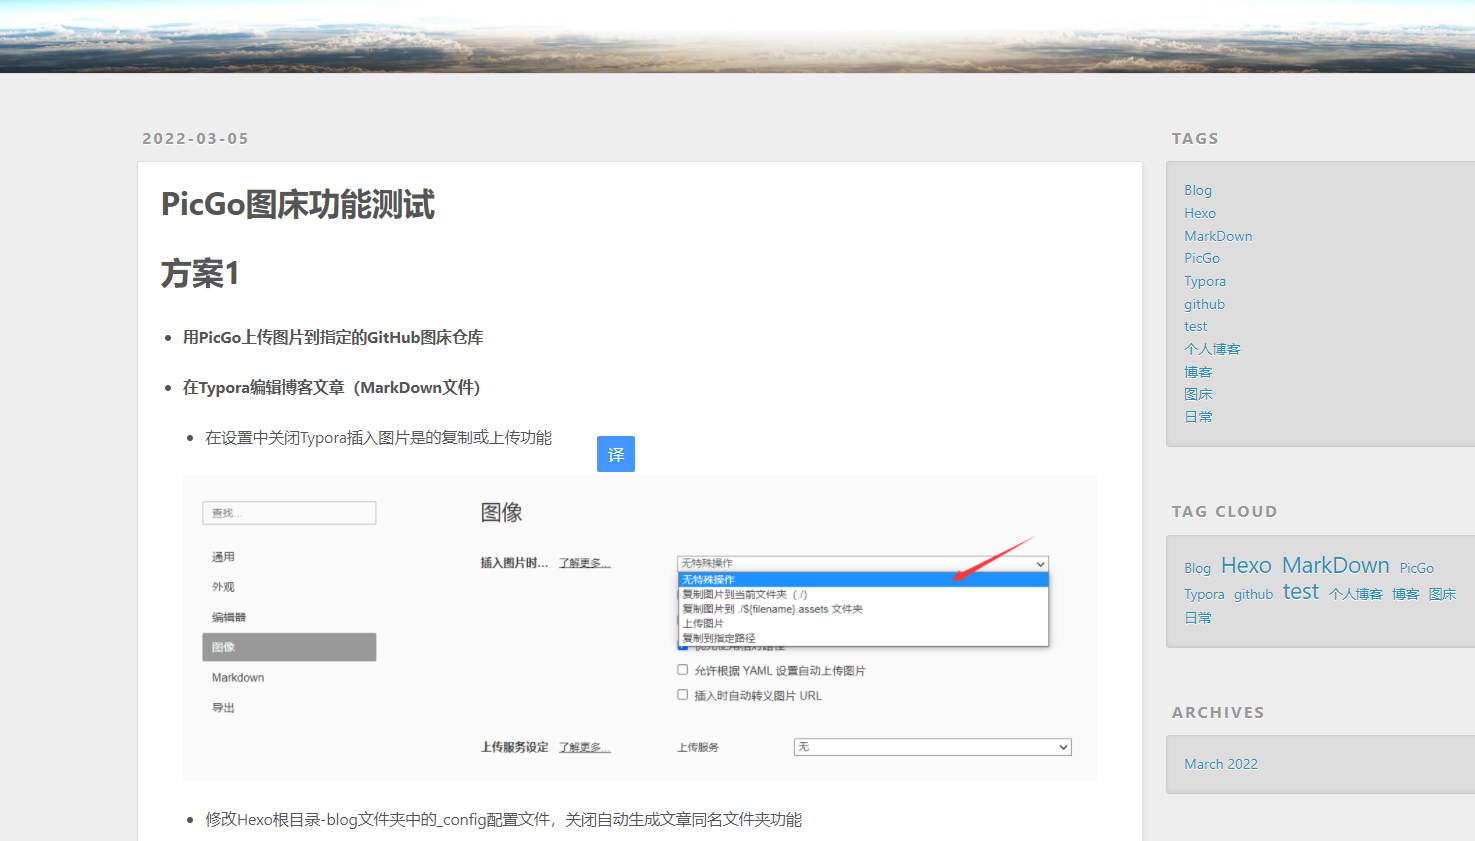The width and height of the screenshot is (1475, 841).
Task: Choose highlighted 无特殊操作 option in the list
Action: pos(863,579)
